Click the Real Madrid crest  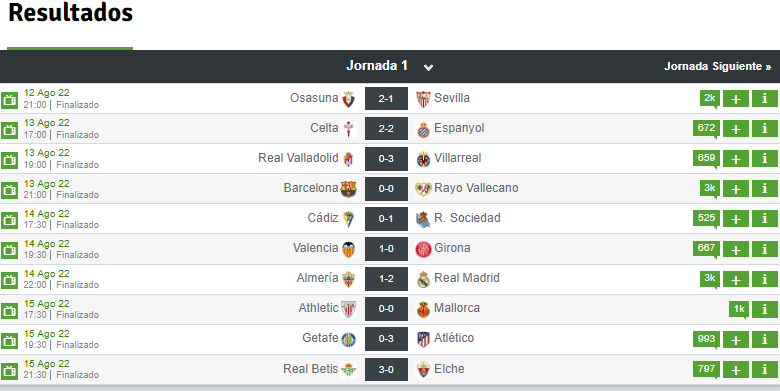click(x=423, y=280)
